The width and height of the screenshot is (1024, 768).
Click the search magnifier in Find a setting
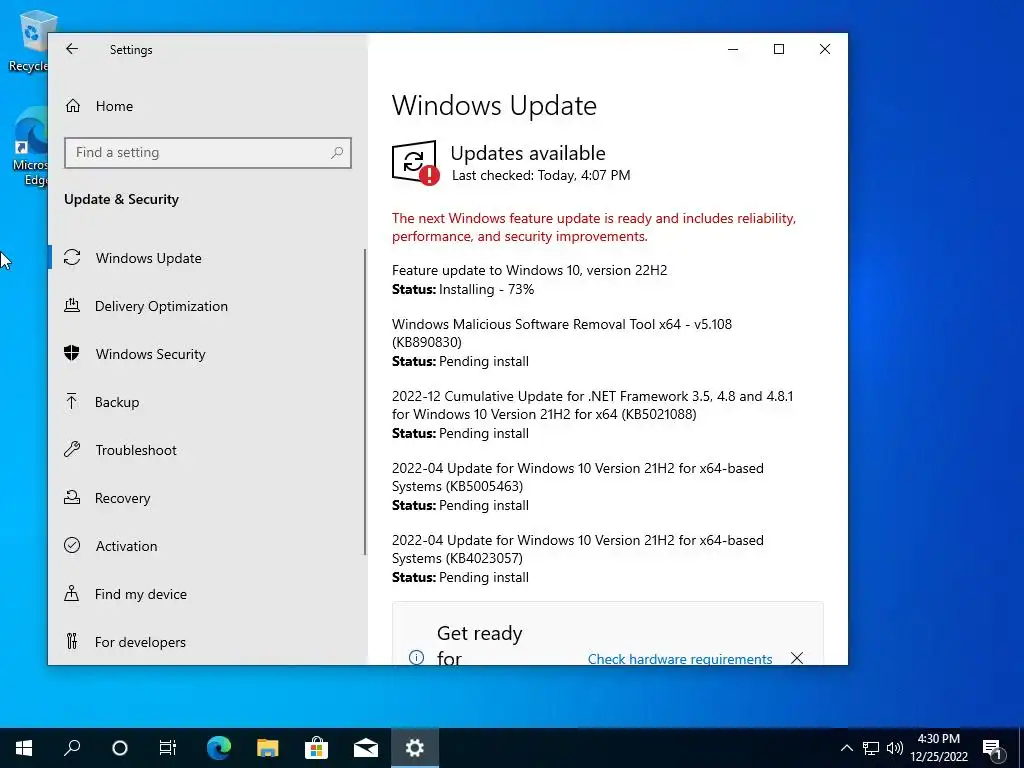[337, 153]
